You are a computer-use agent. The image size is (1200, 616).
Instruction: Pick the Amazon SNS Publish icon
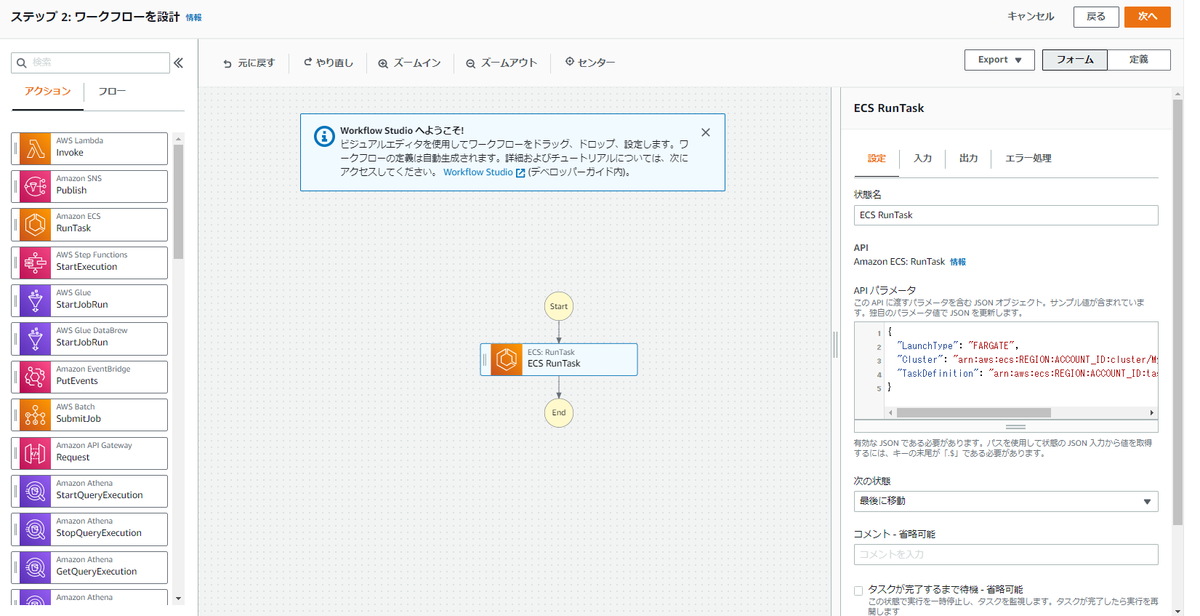coord(35,186)
